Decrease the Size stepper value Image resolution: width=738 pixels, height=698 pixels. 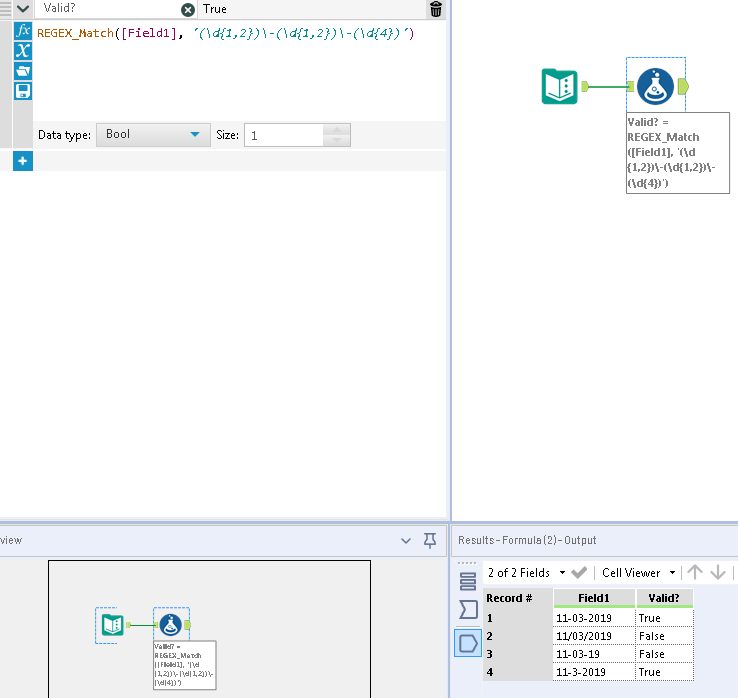337,141
